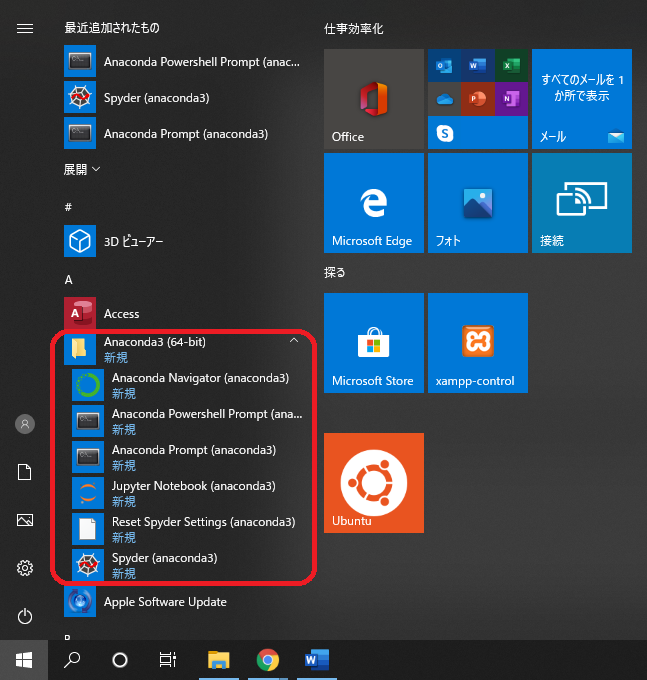Collapse the Anaconda3 (64-bit) folder chevron
This screenshot has height=680, width=647.
click(294, 340)
